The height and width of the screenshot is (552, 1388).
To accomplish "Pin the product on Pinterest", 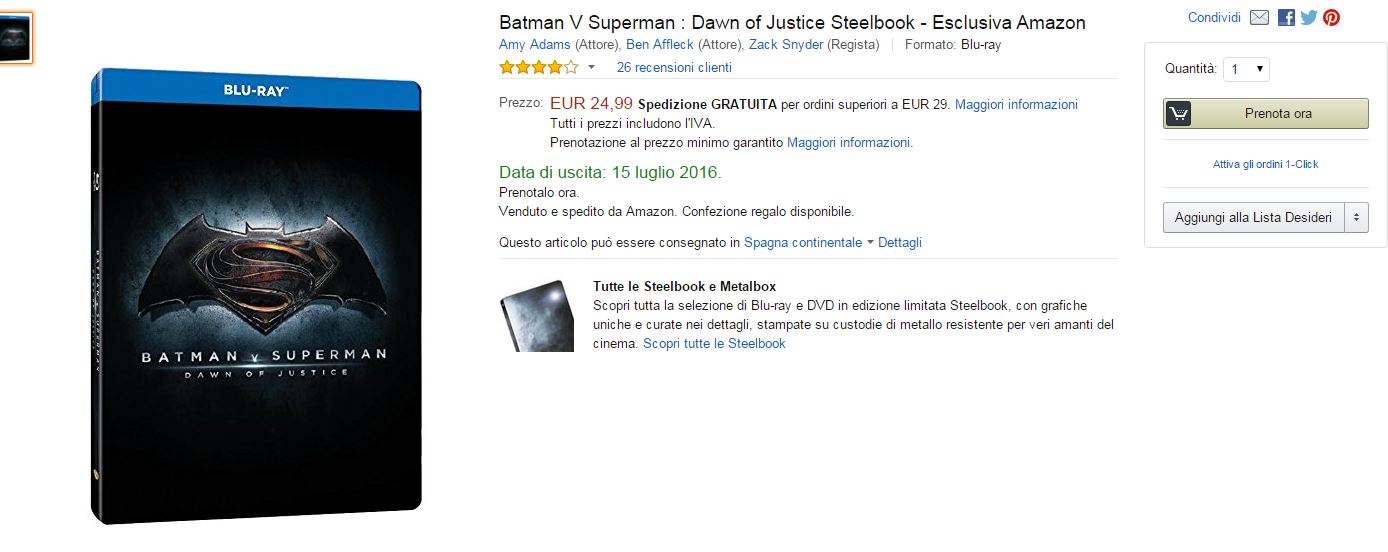I will (1331, 18).
